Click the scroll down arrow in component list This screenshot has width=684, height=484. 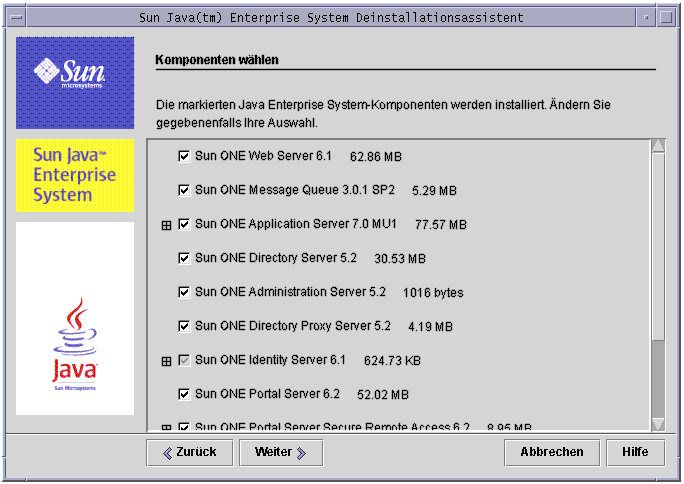658,424
